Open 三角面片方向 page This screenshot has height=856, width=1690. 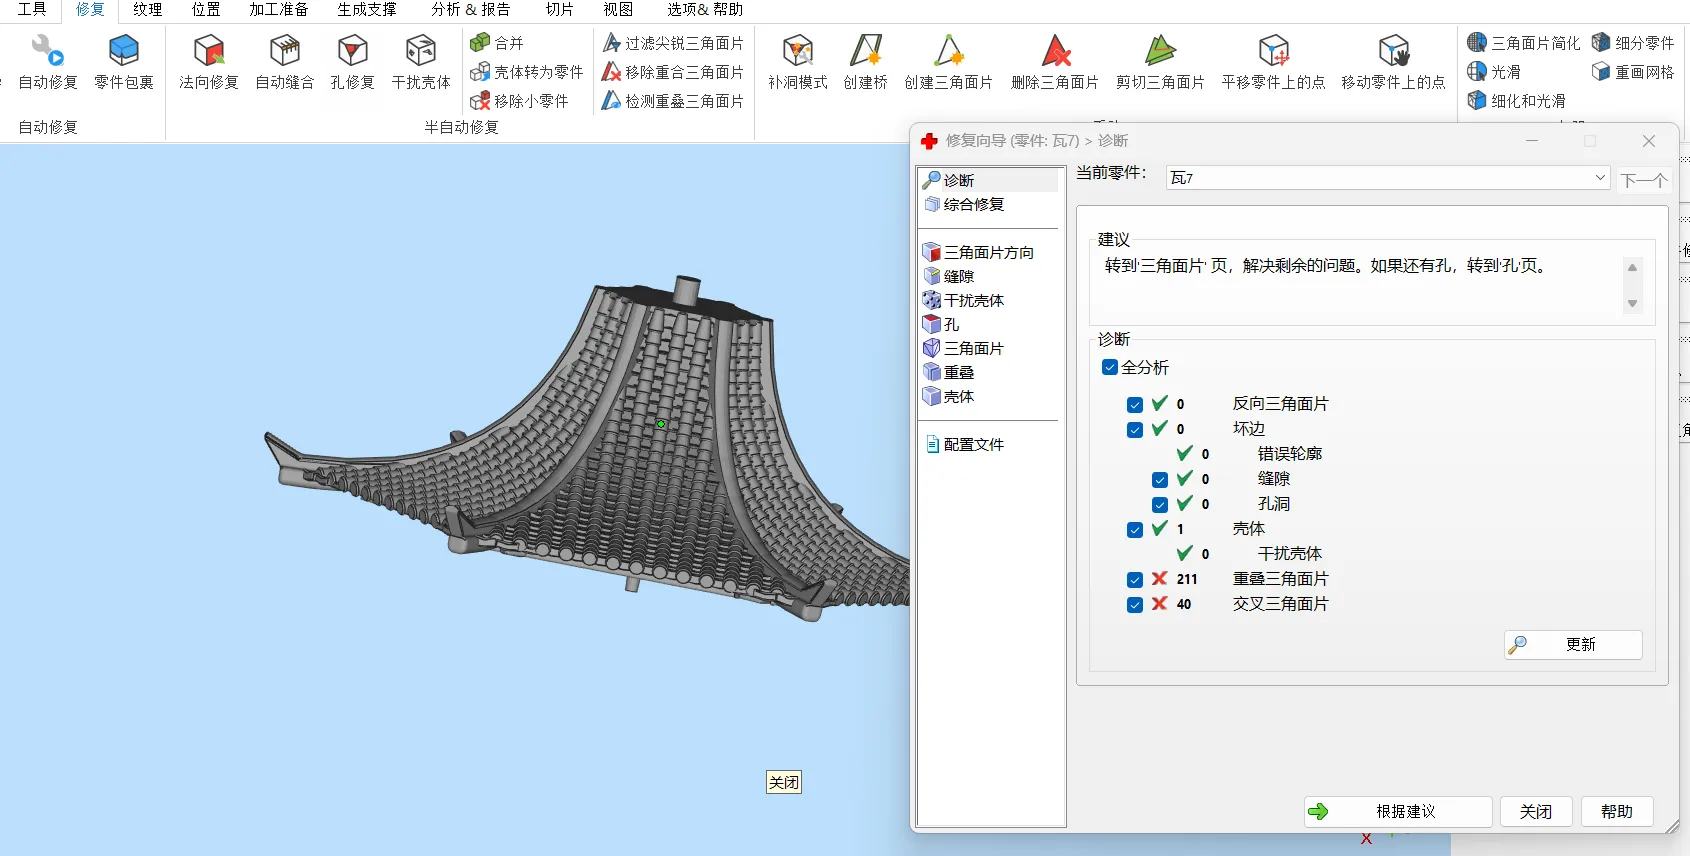[989, 252]
